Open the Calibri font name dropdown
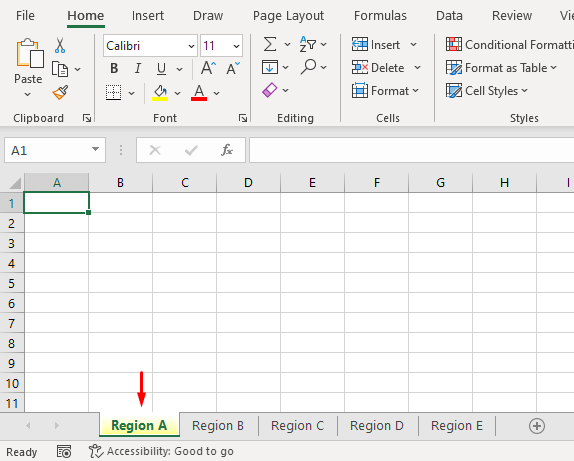This screenshot has width=574, height=461. click(x=191, y=46)
